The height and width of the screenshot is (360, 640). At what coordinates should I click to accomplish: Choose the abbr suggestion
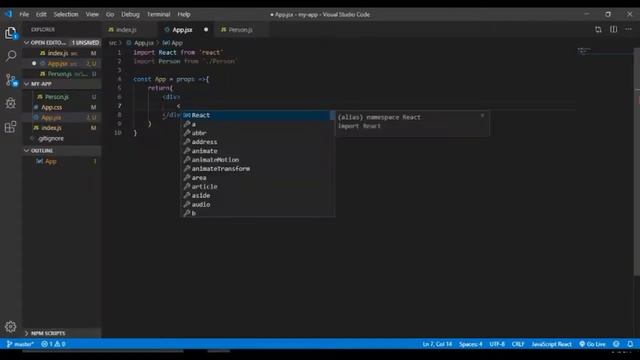pos(257,133)
